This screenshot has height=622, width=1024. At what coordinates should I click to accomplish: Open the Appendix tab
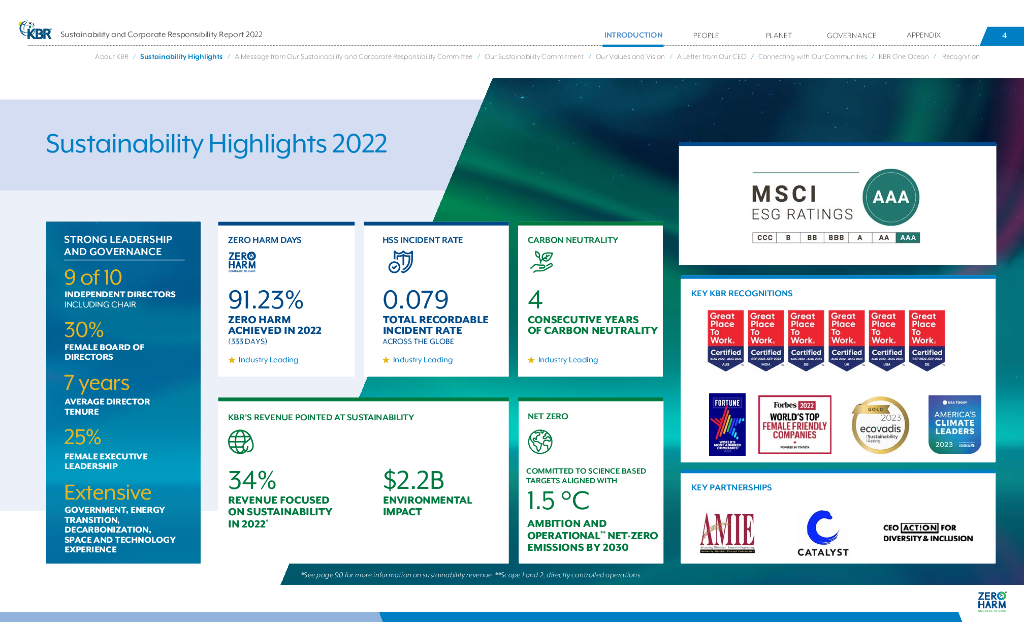(923, 35)
